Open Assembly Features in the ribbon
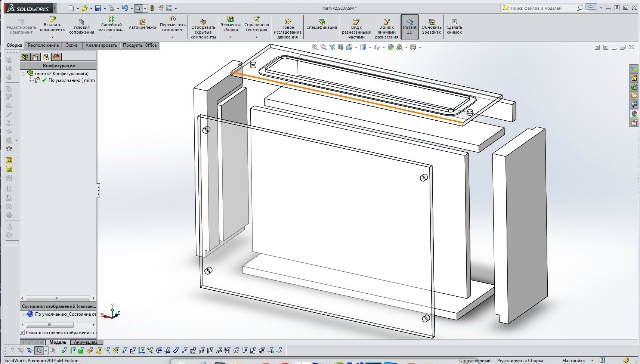640x364 pixels. (x=230, y=25)
